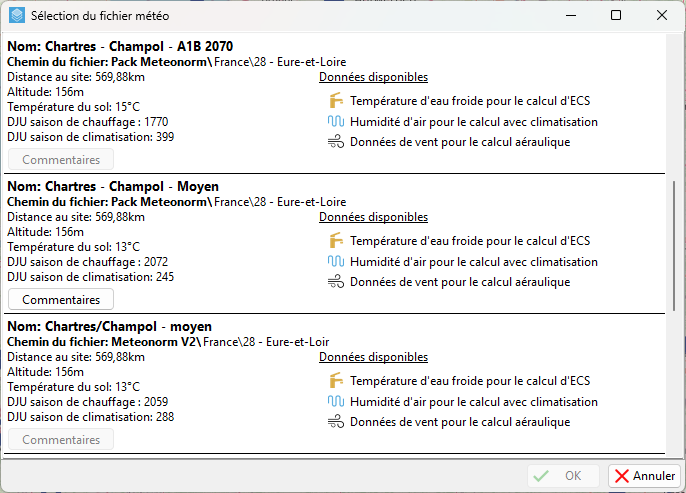Screen dimensions: 686x493
Task: Click the wind icon for Champol - Moyen
Action: pos(335,282)
